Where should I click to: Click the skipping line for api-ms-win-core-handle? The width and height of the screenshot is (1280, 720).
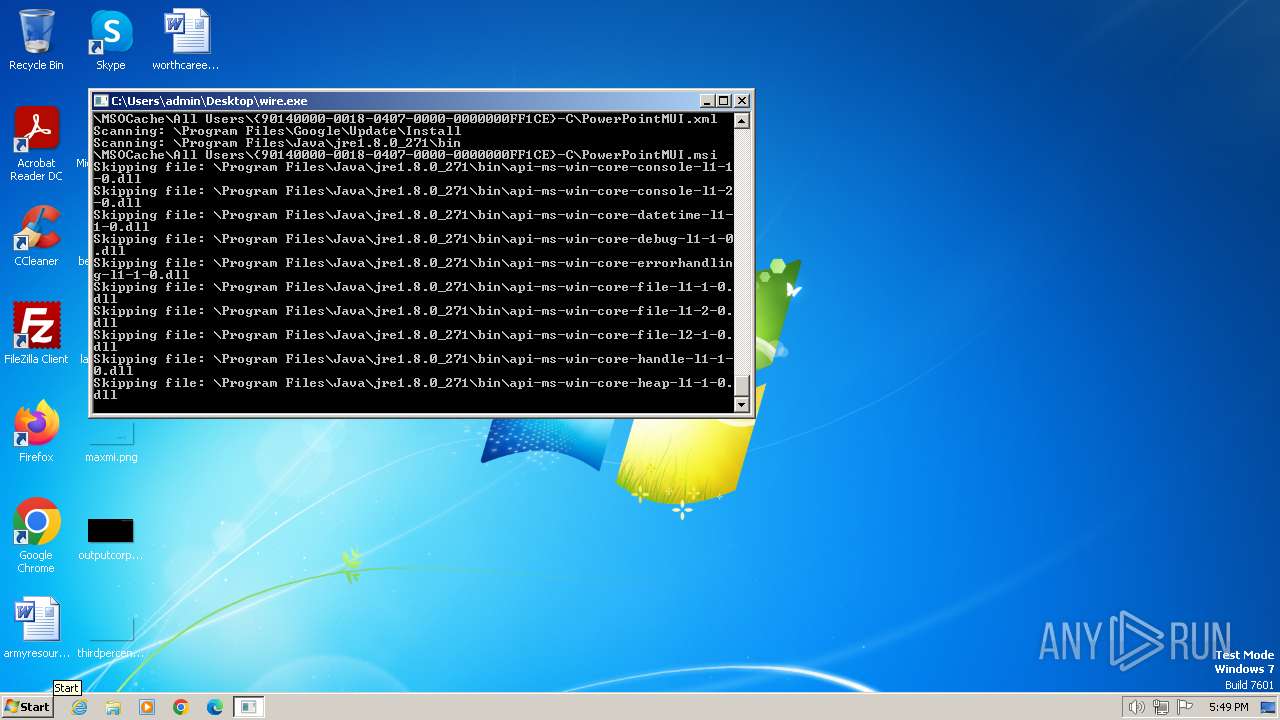[x=413, y=365]
